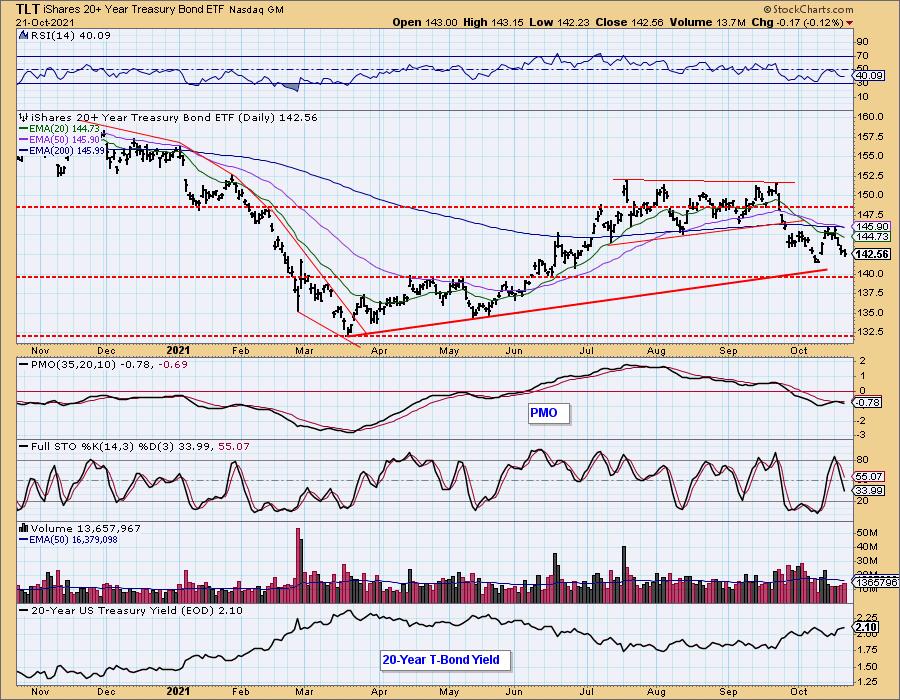
Task: Click the price tag 142.56 on right axis
Action: (872, 254)
